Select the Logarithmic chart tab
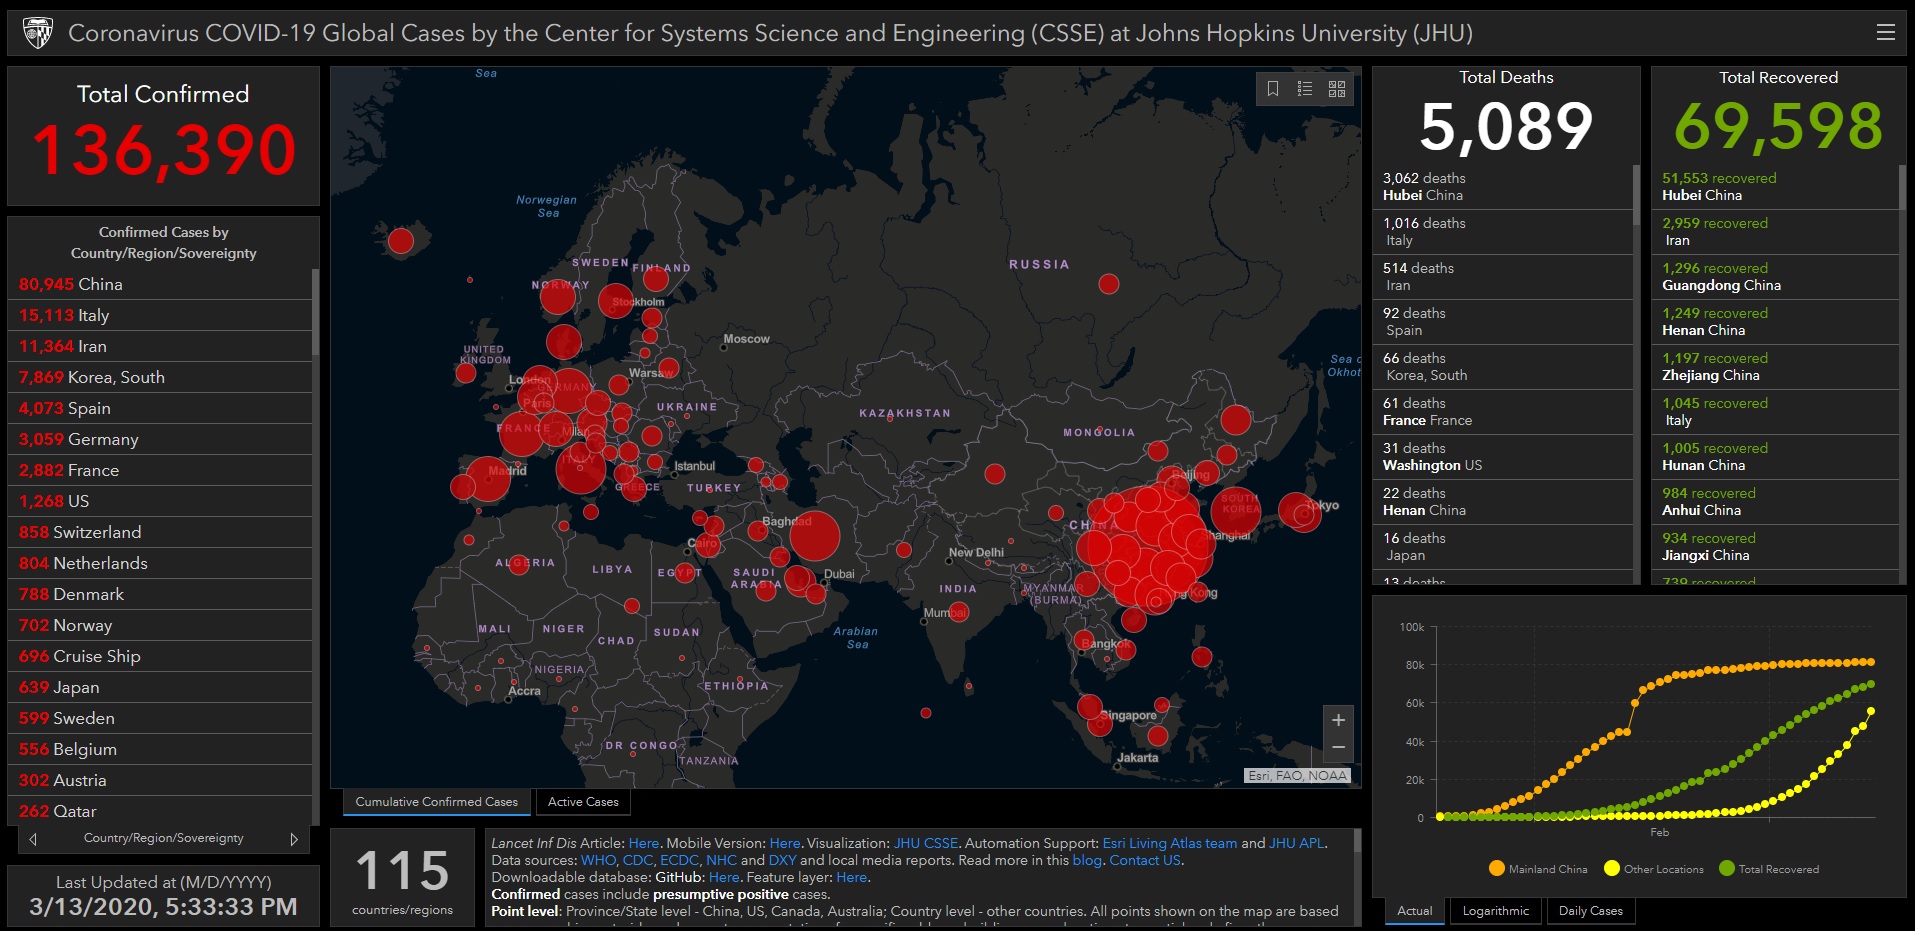Image resolution: width=1915 pixels, height=931 pixels. coord(1495,911)
